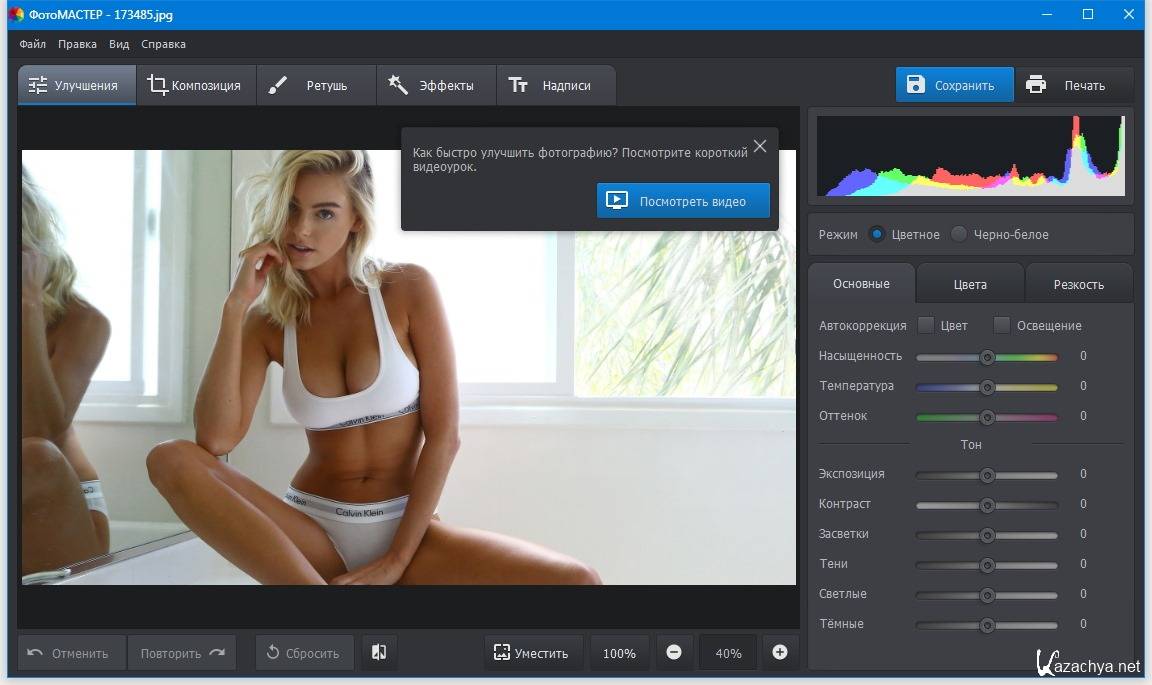The width and height of the screenshot is (1152, 685).
Task: Open the Файл menu
Action: tap(32, 44)
